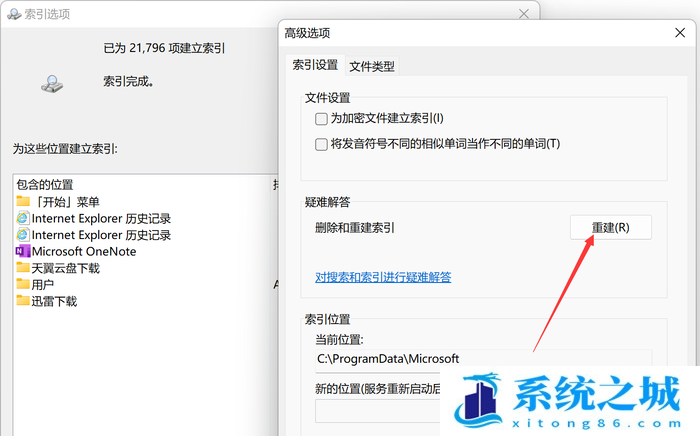The width and height of the screenshot is (700, 436).
Task: Click the 用户 folder icon
Action: coord(23,284)
